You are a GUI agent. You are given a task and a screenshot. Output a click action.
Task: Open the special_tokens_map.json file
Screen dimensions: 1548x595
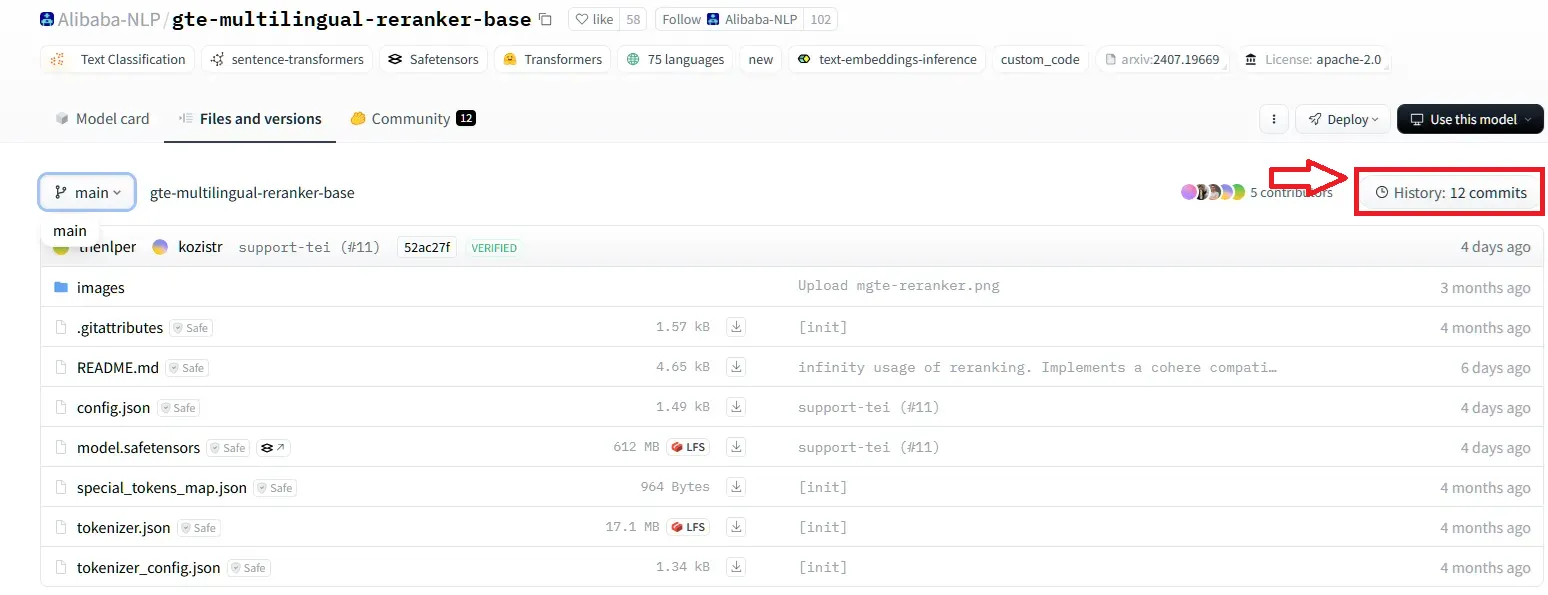(x=162, y=487)
